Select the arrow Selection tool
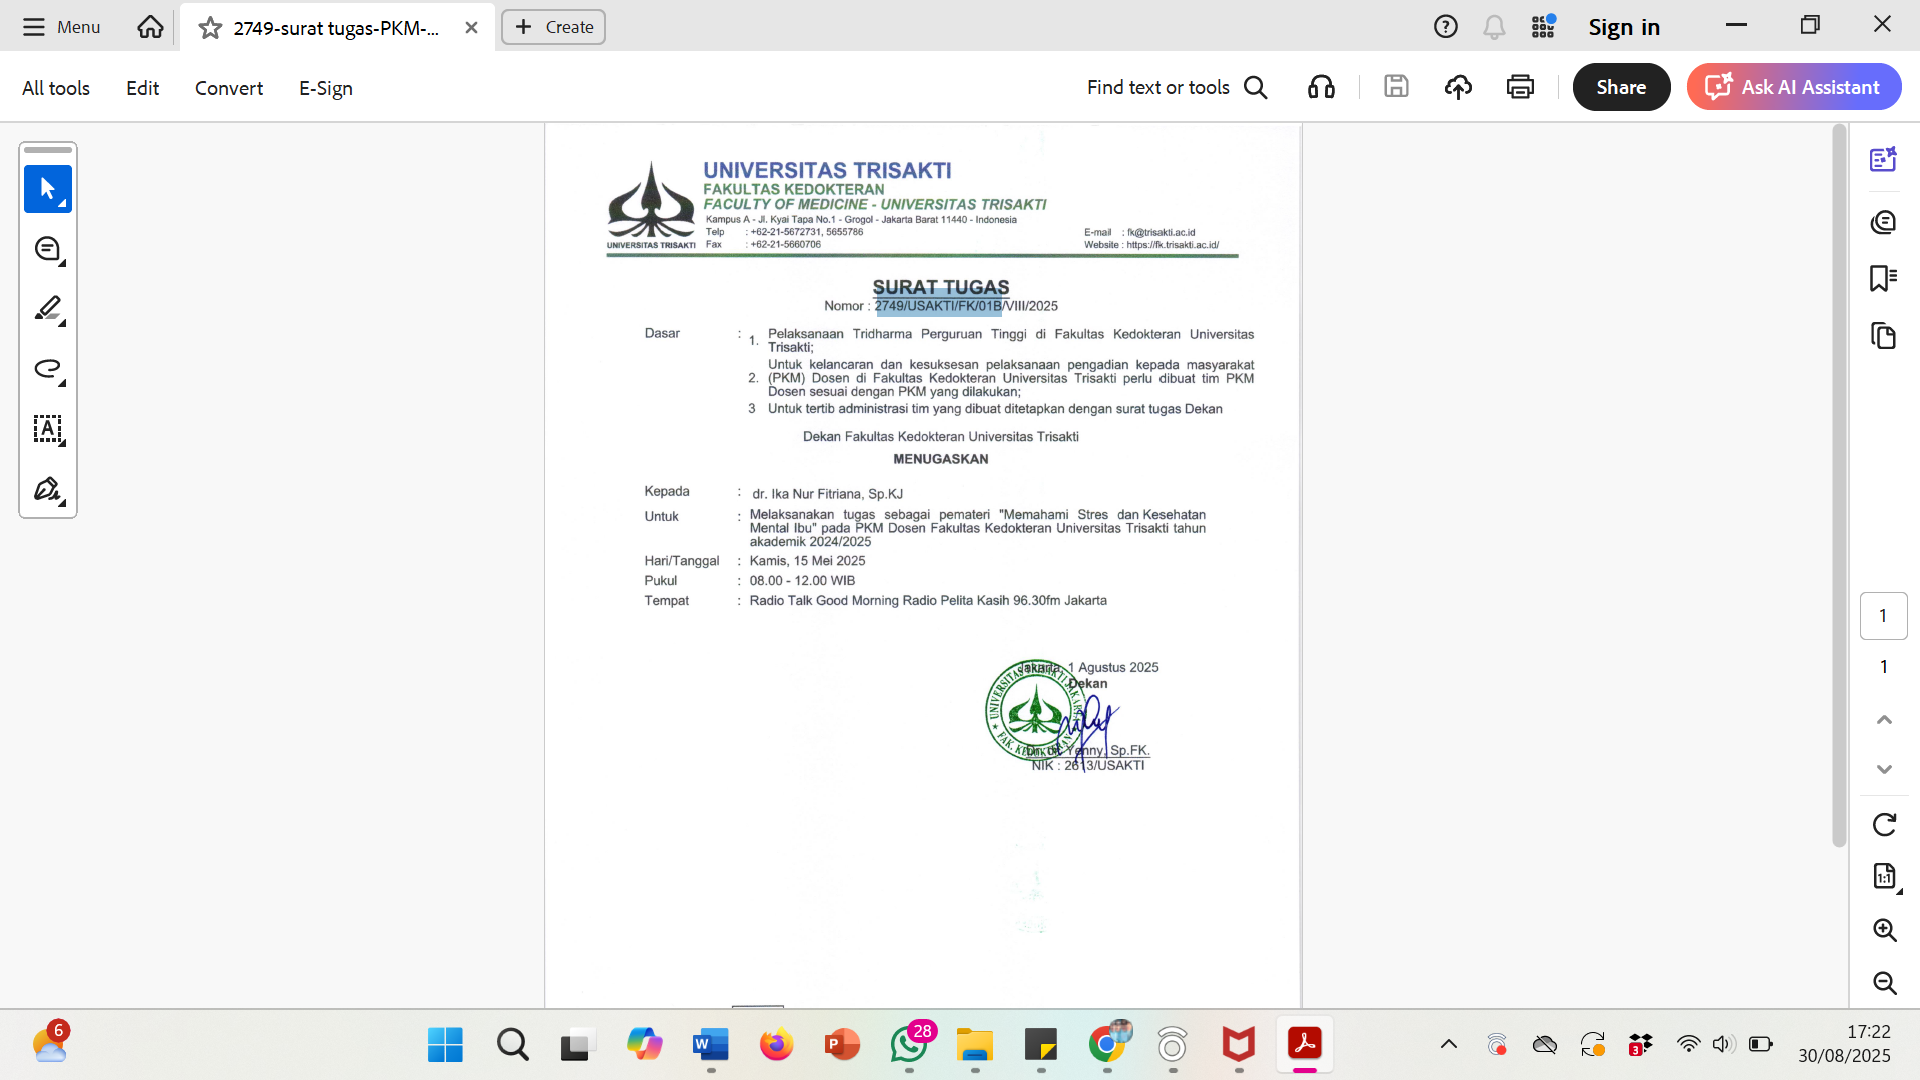This screenshot has height=1080, width=1920. (47, 188)
